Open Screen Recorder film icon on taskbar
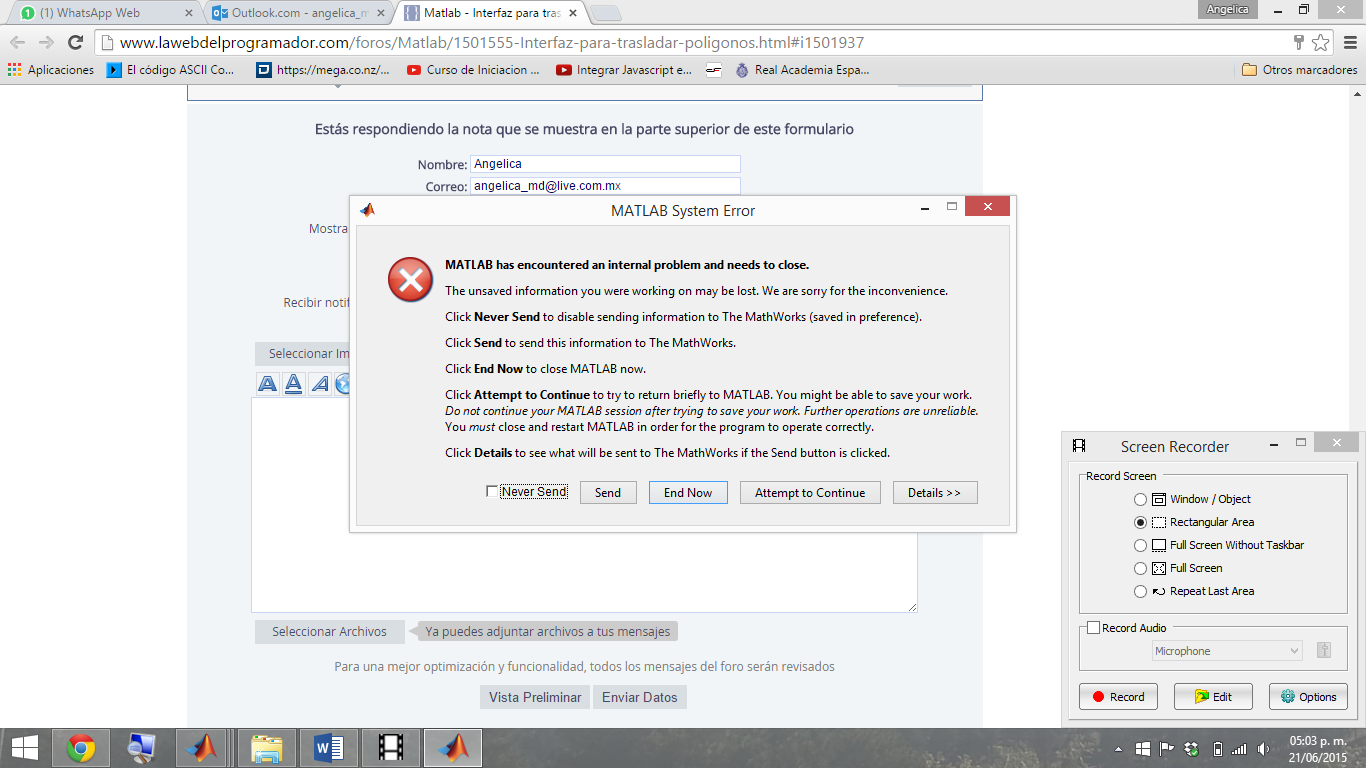 click(x=391, y=748)
